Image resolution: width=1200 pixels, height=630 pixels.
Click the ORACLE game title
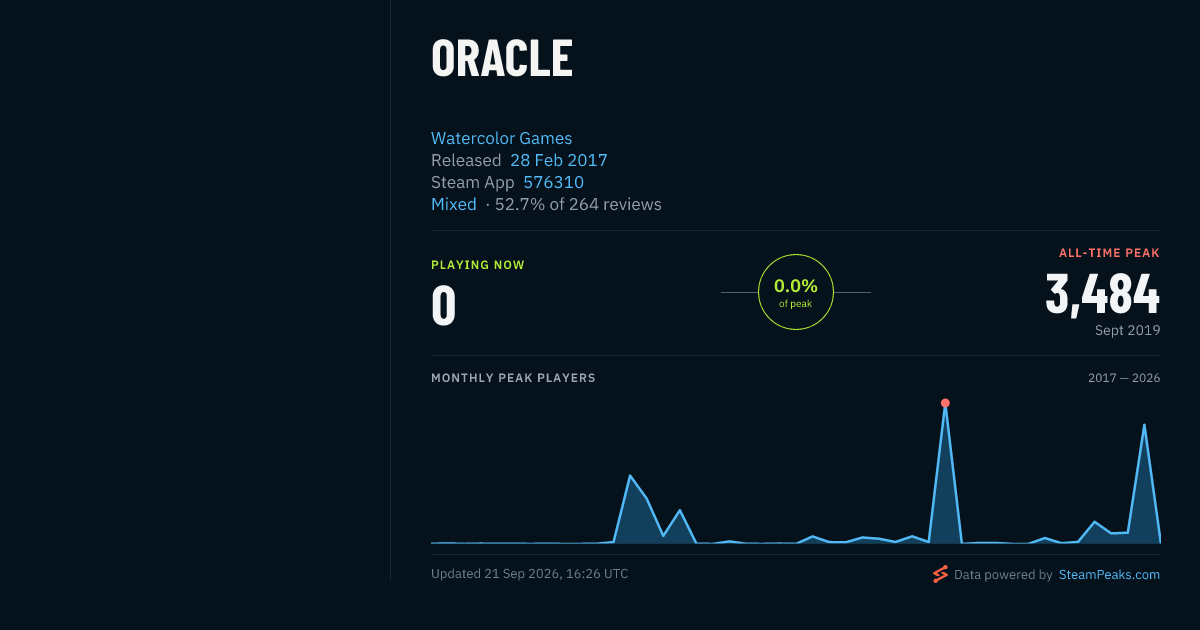[502, 59]
